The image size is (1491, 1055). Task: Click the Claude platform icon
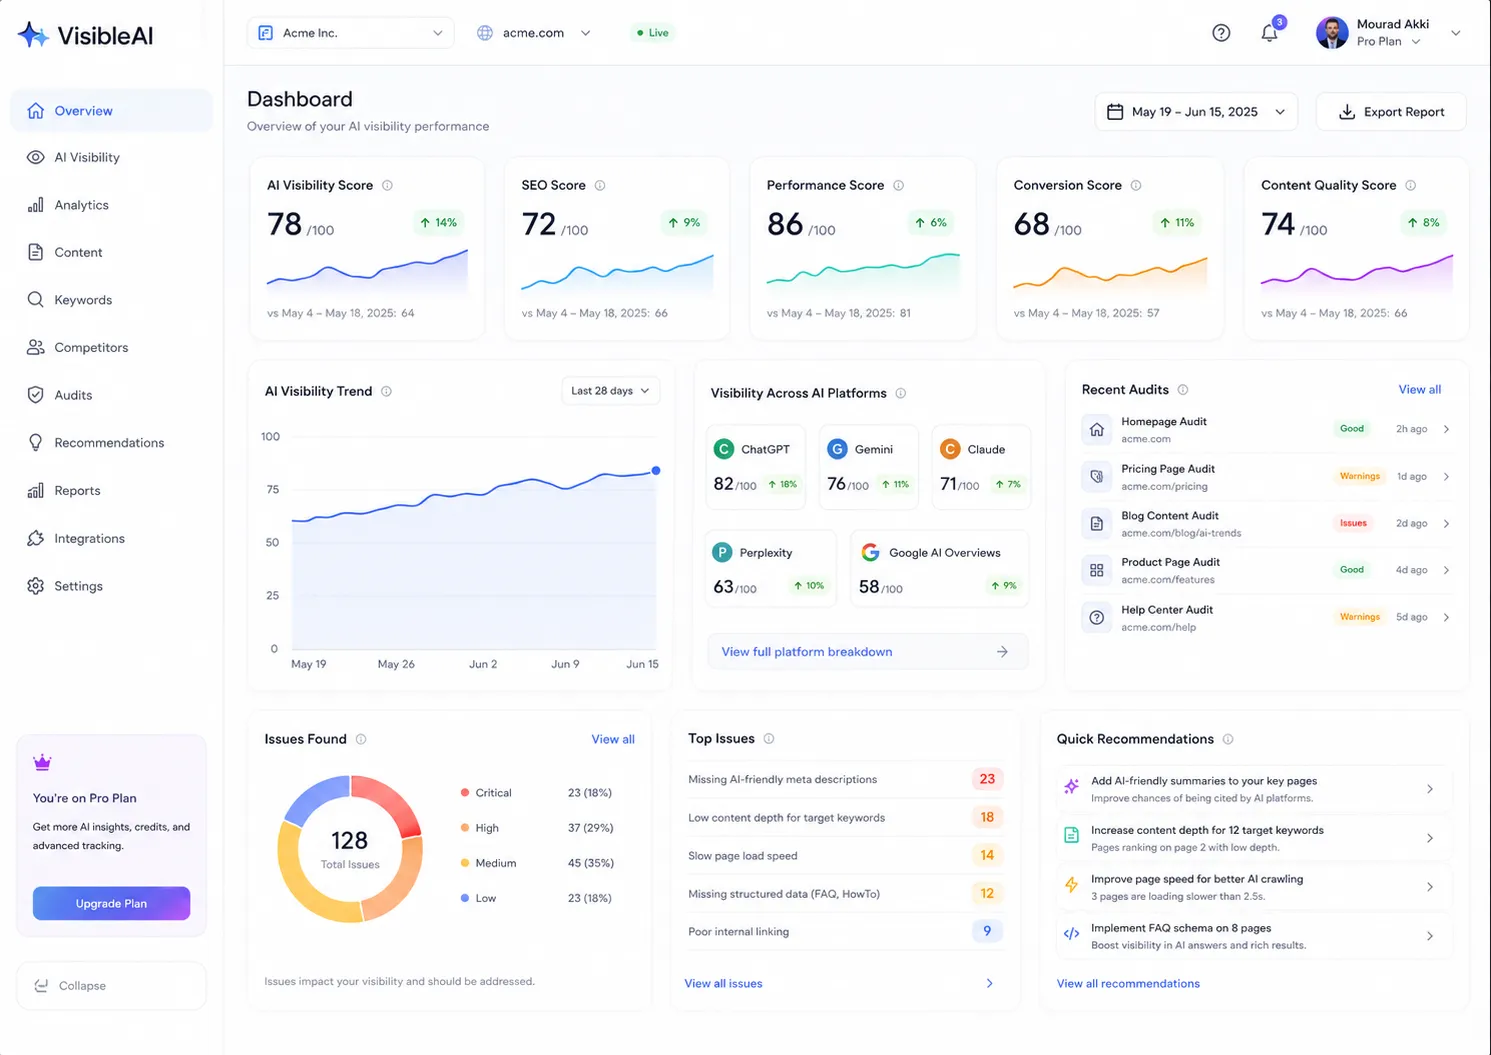[950, 449]
